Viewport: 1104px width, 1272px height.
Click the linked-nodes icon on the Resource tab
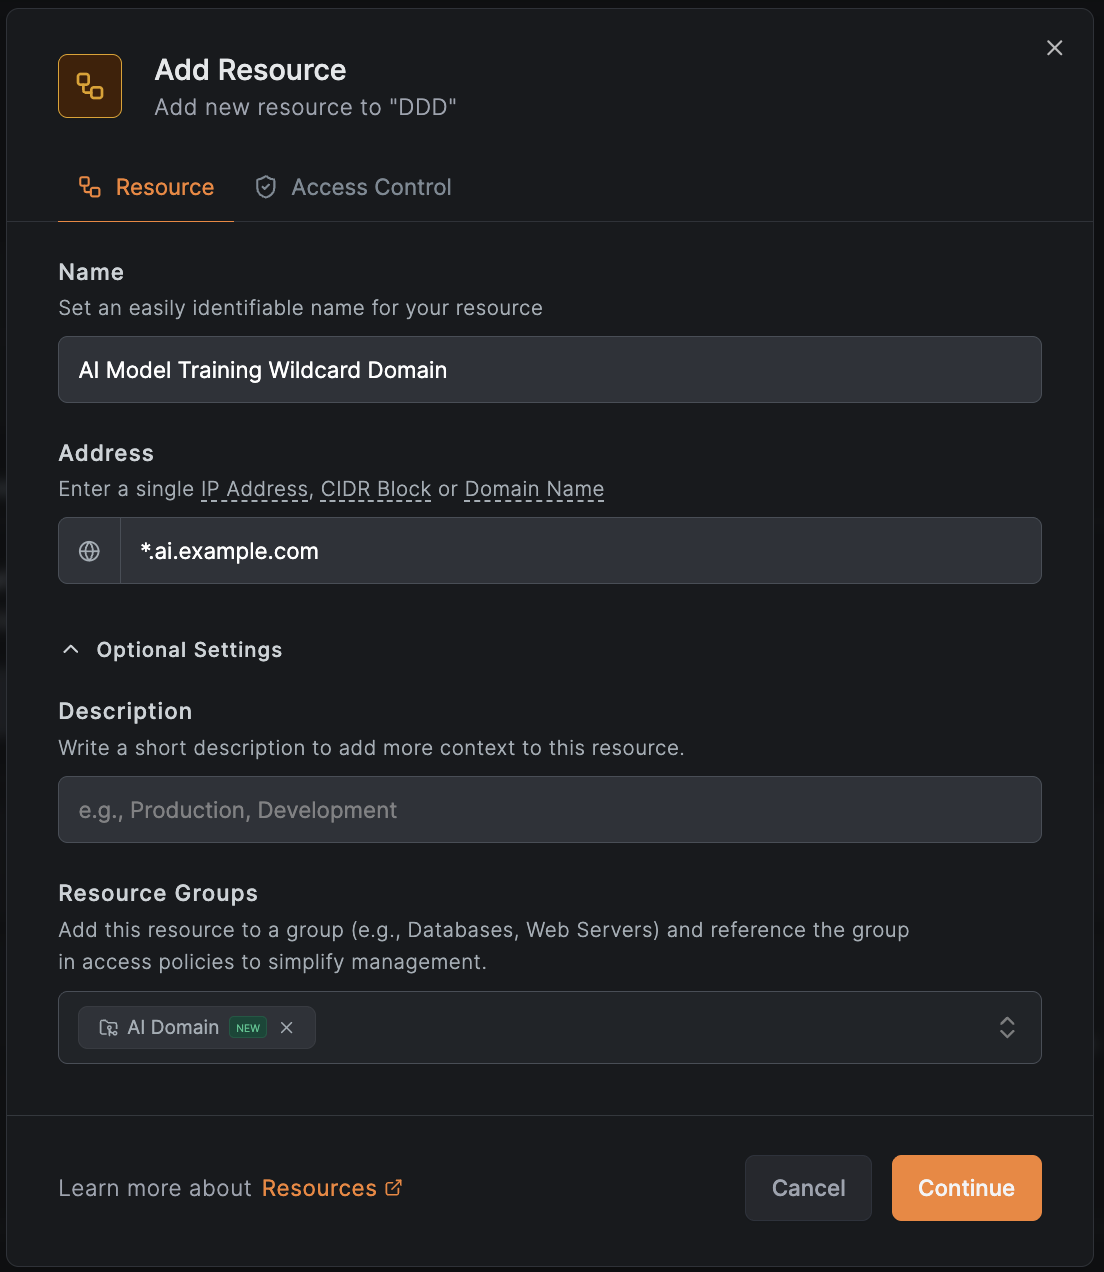pyautogui.click(x=89, y=187)
